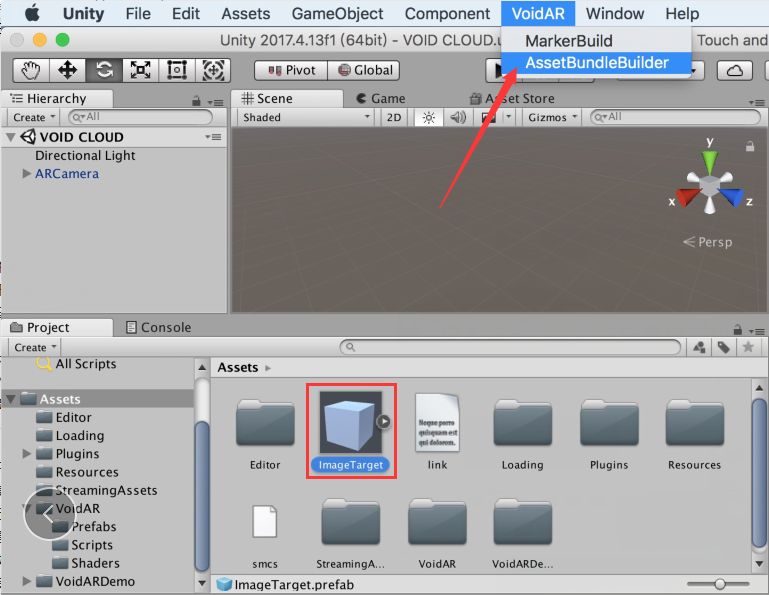Open the Cloud services button

point(734,71)
